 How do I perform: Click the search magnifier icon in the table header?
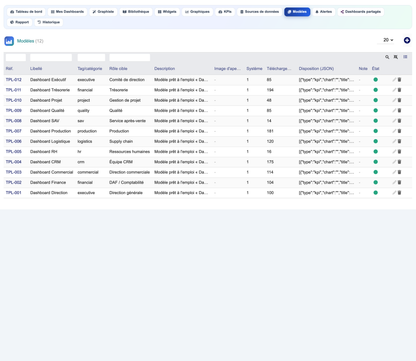387,57
